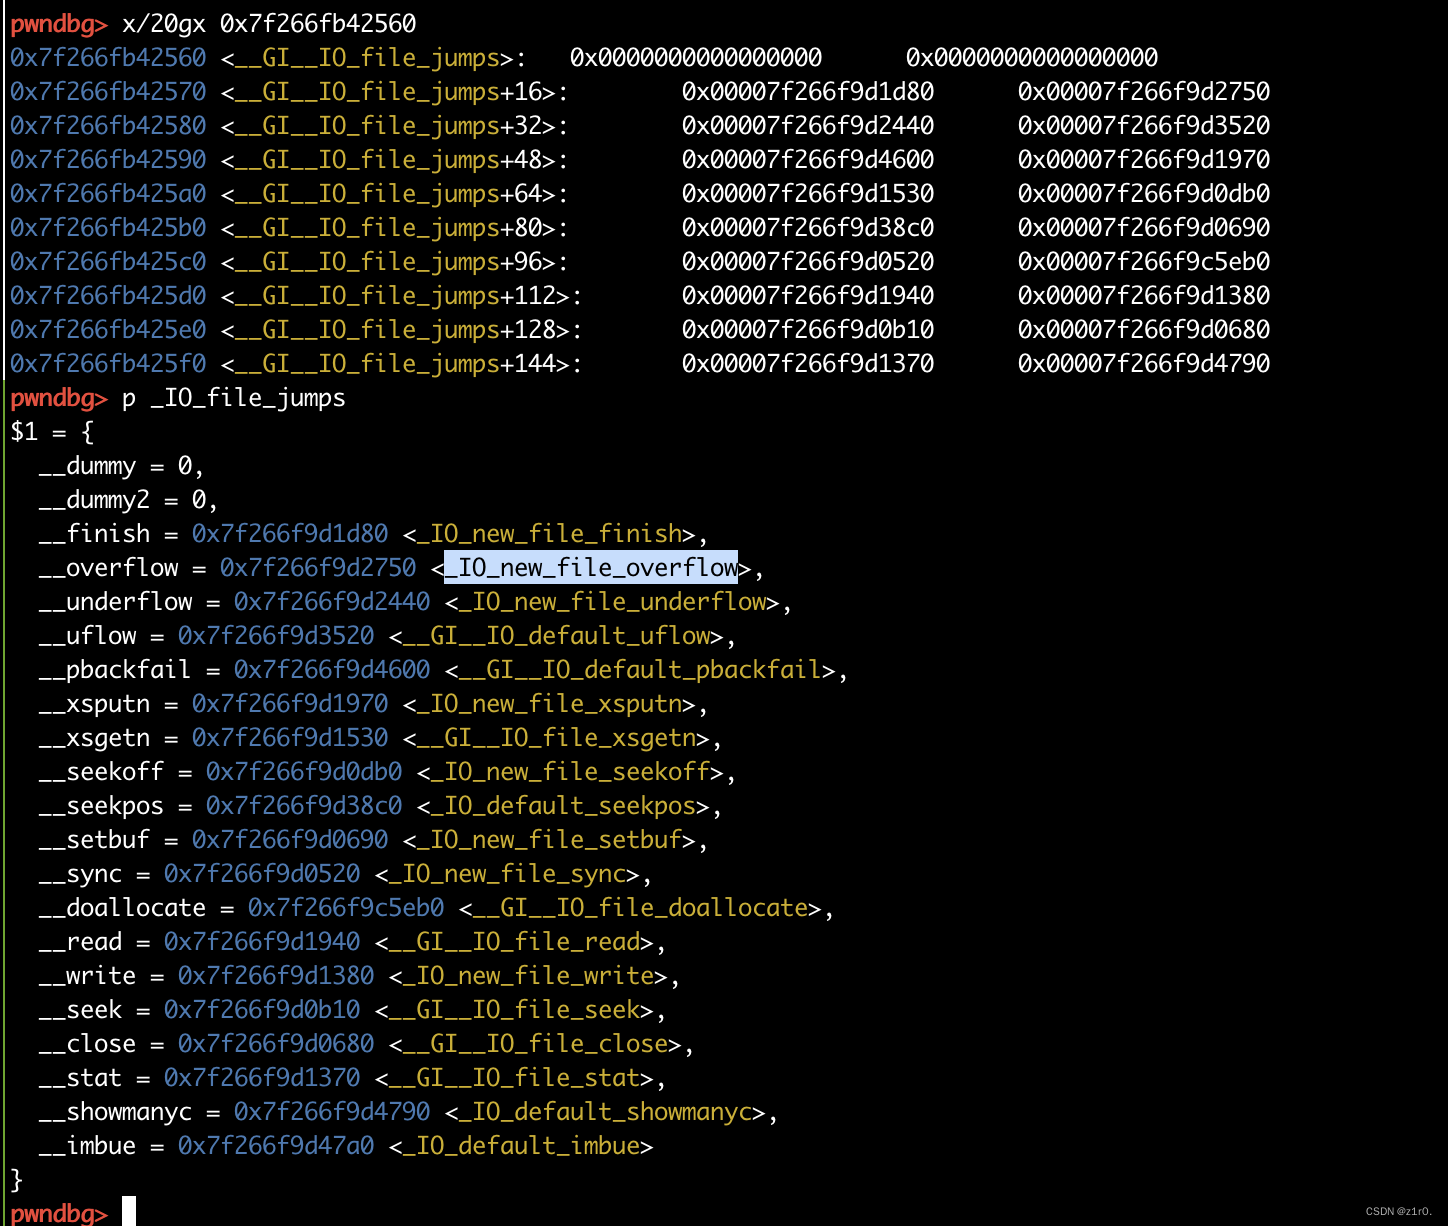Viewport: 1448px width, 1226px height.
Task: Click the __overflow address 0x7f266f9d2750
Action: pos(318,567)
